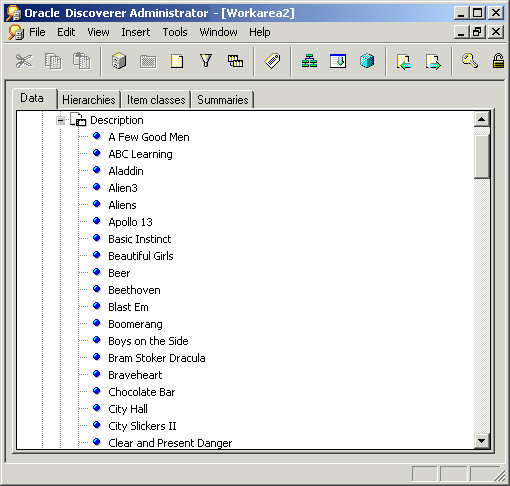
Task: Click the Import toolbar icon with green arrow
Action: (404, 62)
